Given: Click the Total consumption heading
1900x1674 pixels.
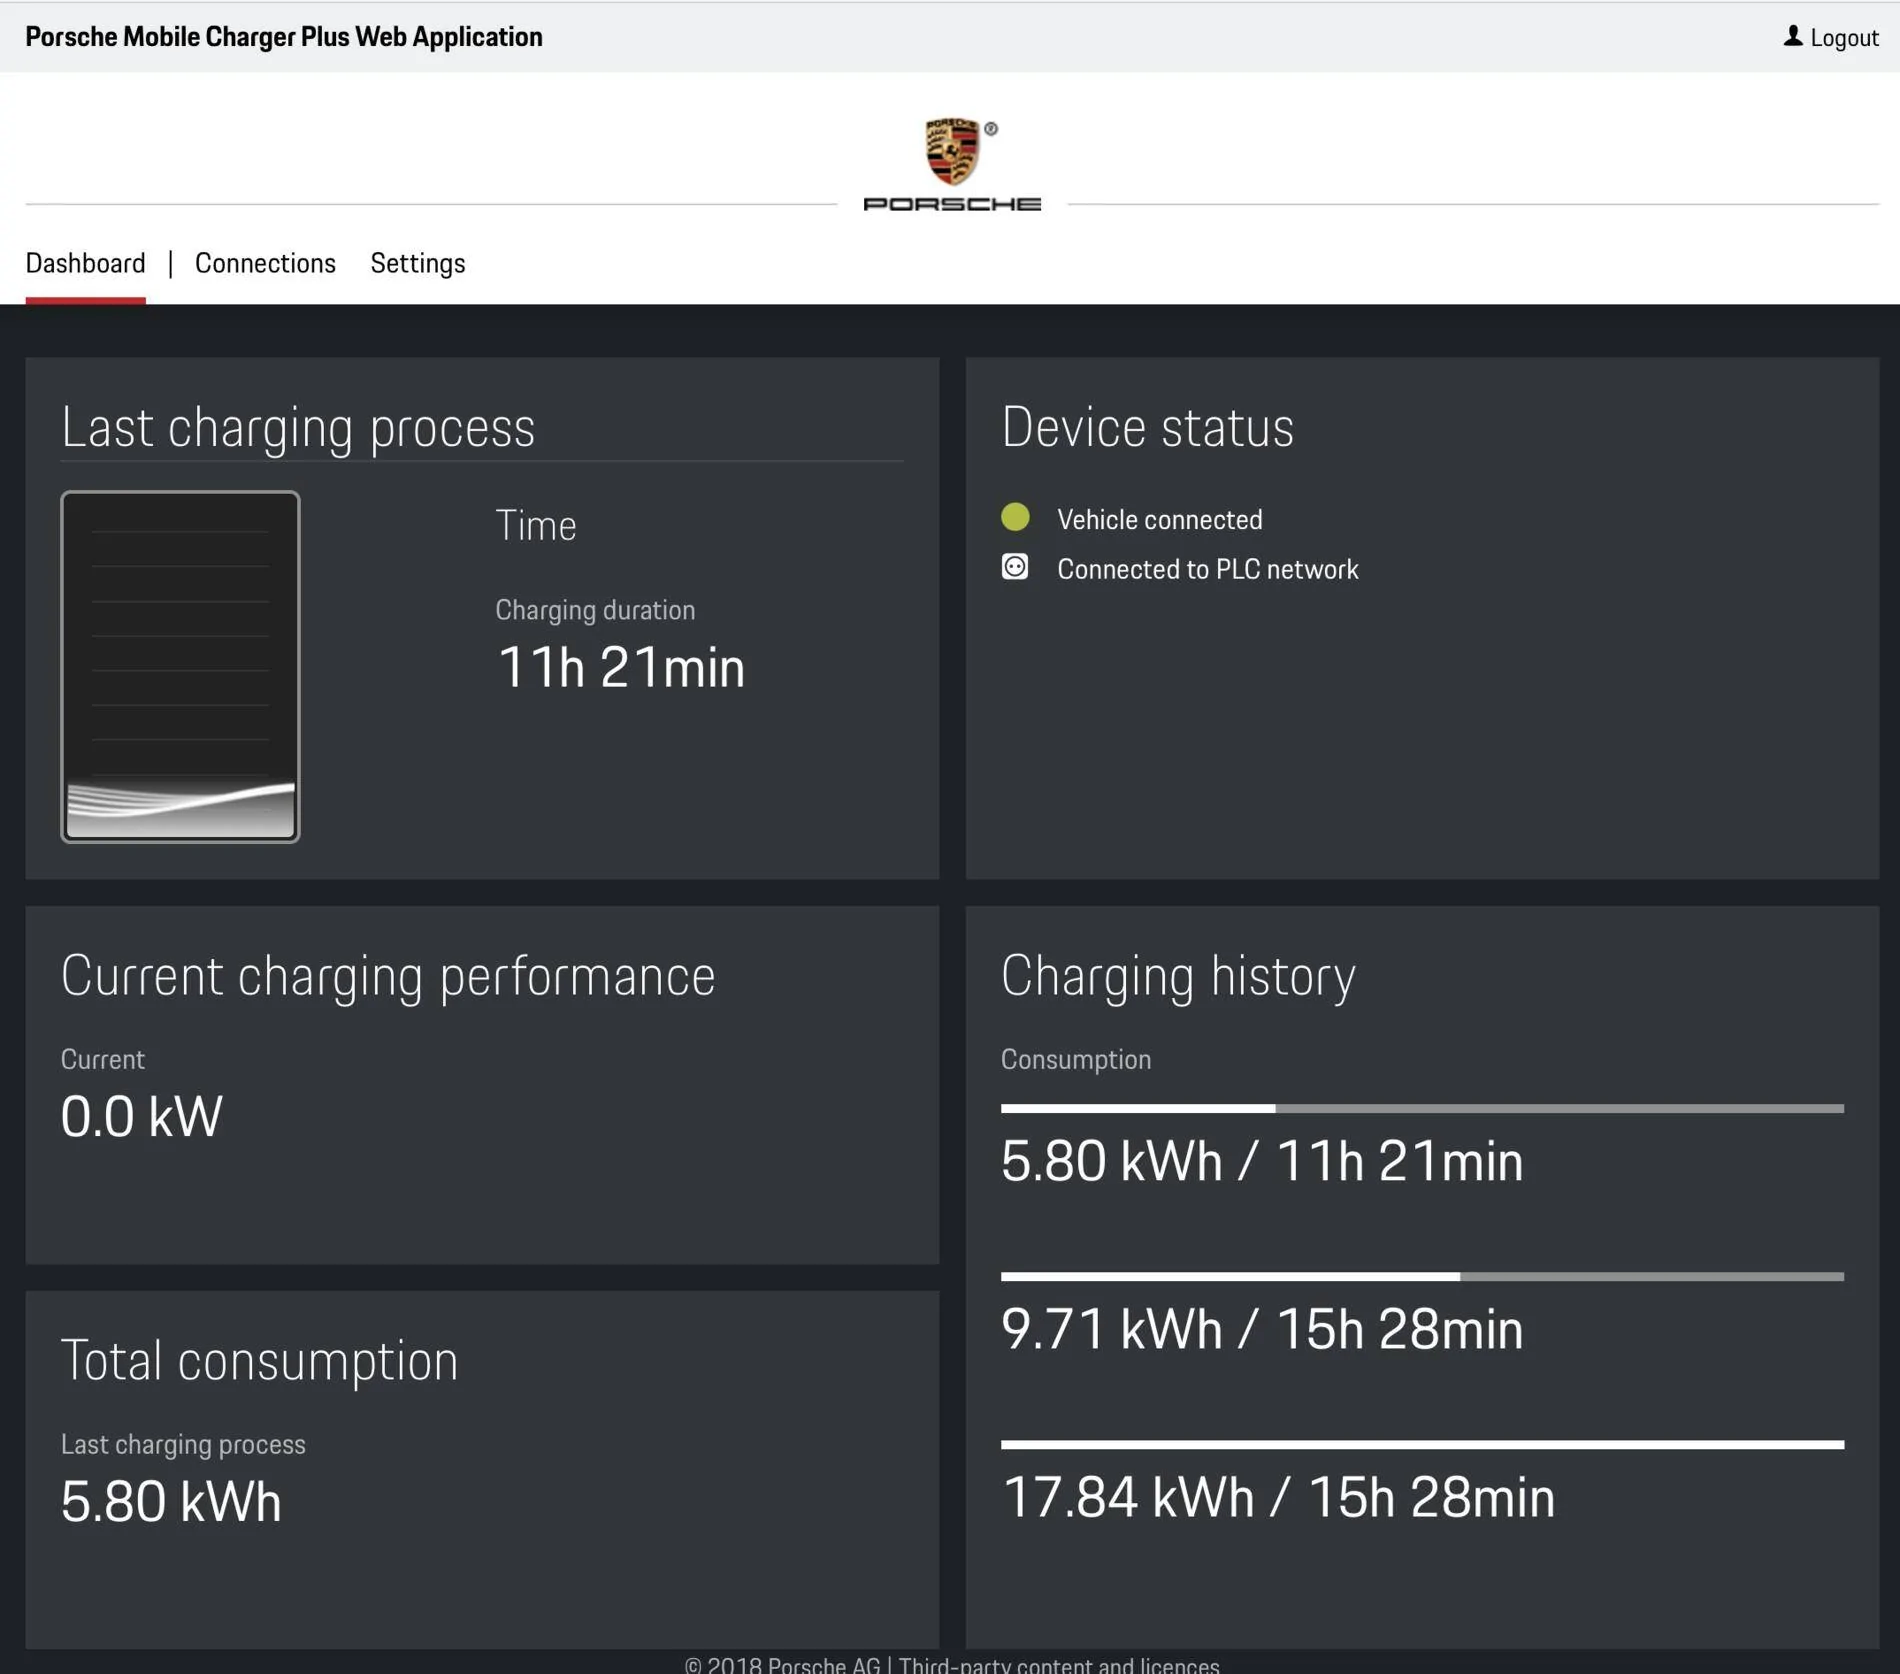Looking at the screenshot, I should coord(259,1361).
